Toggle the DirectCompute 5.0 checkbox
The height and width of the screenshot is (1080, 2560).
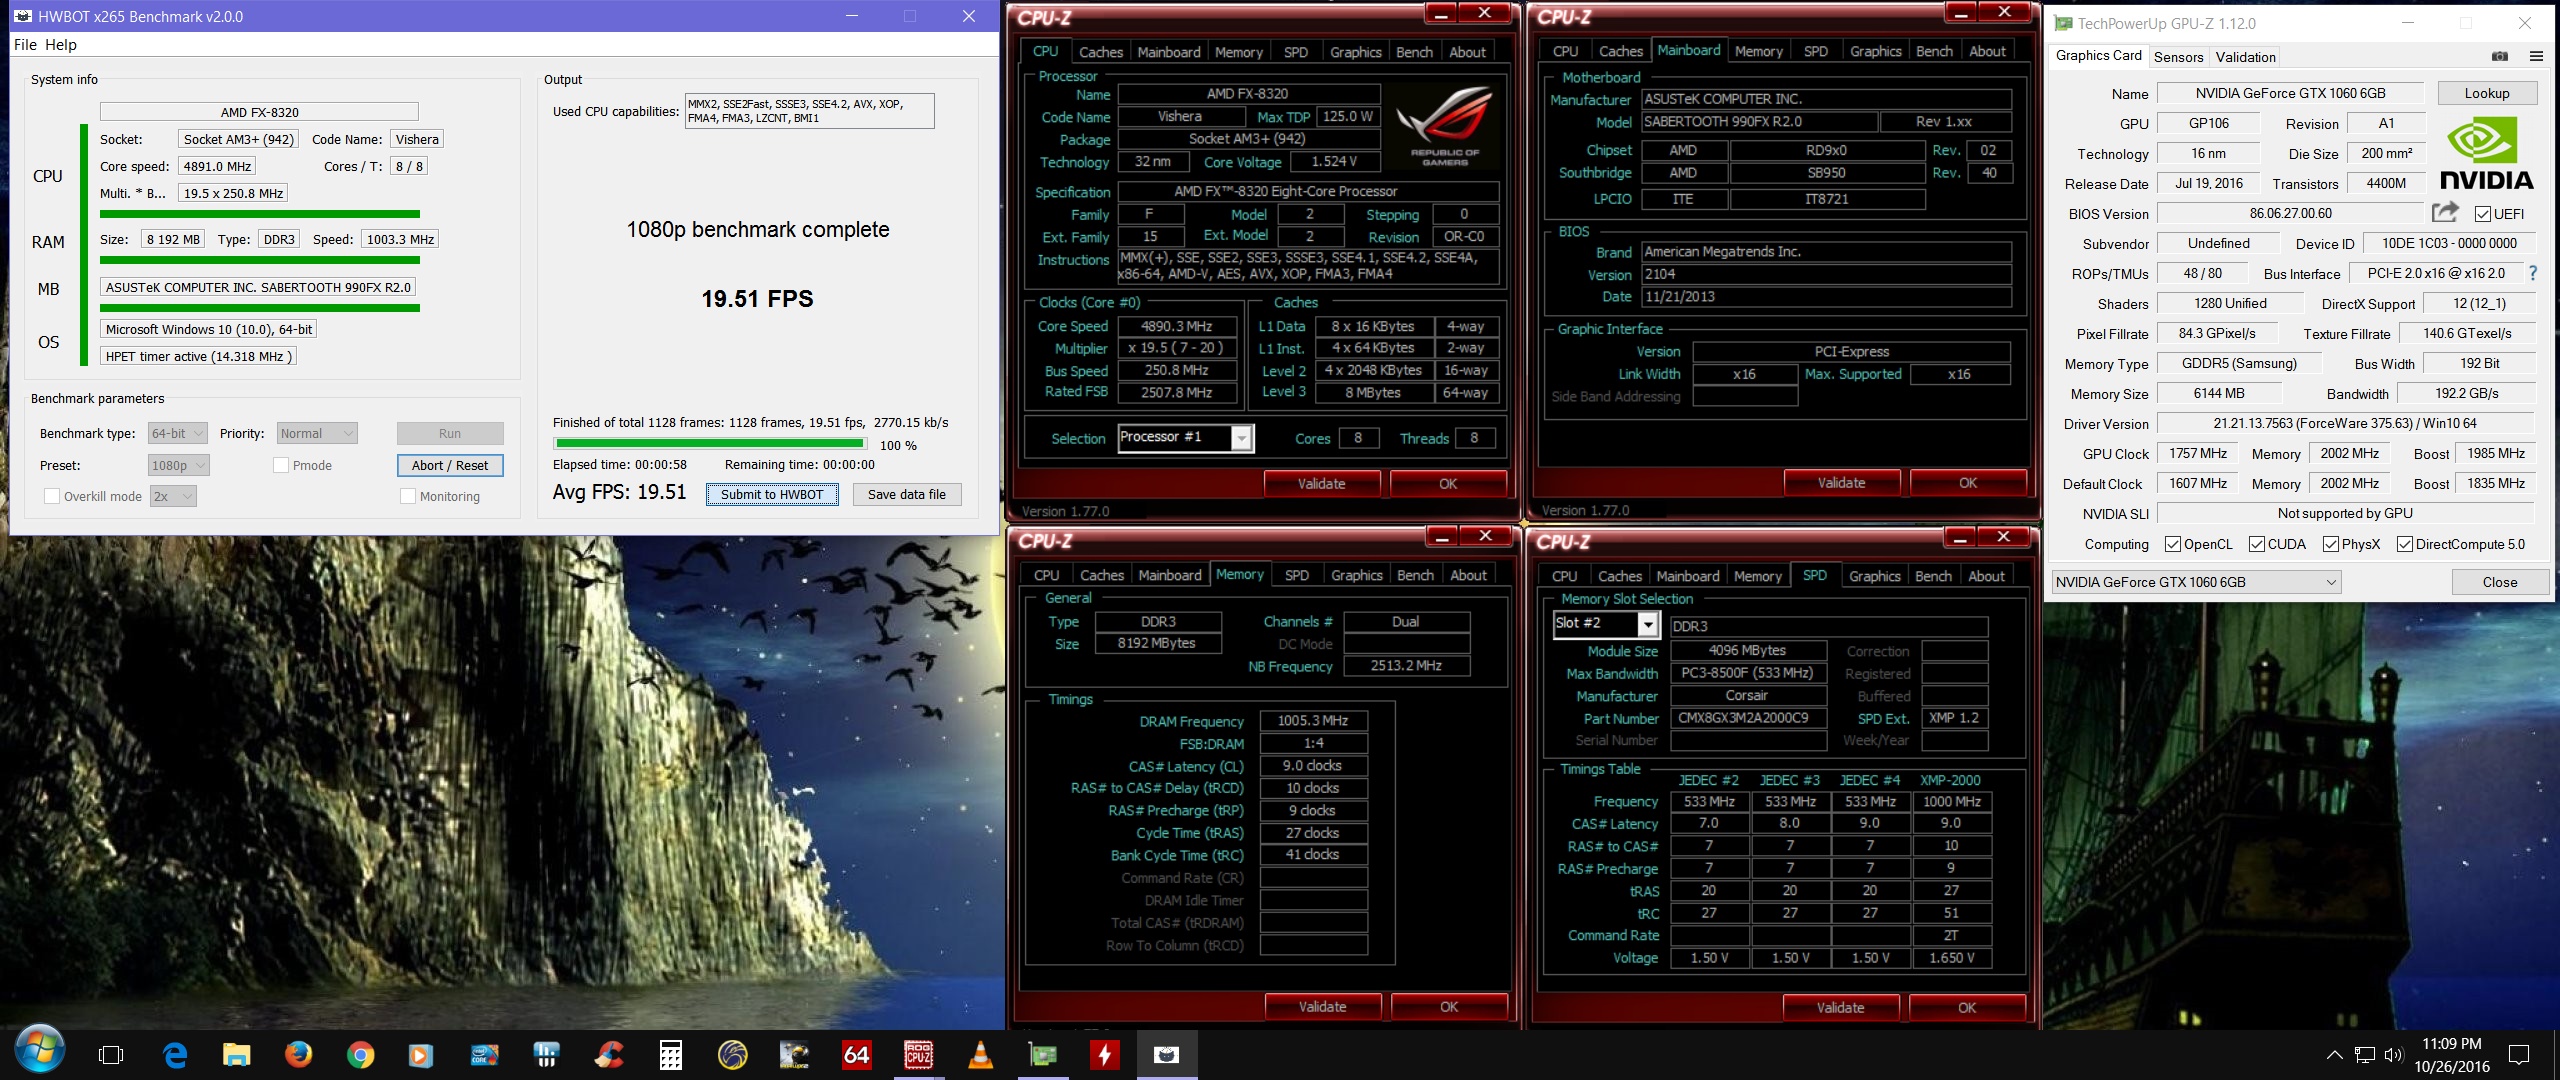click(x=2405, y=544)
